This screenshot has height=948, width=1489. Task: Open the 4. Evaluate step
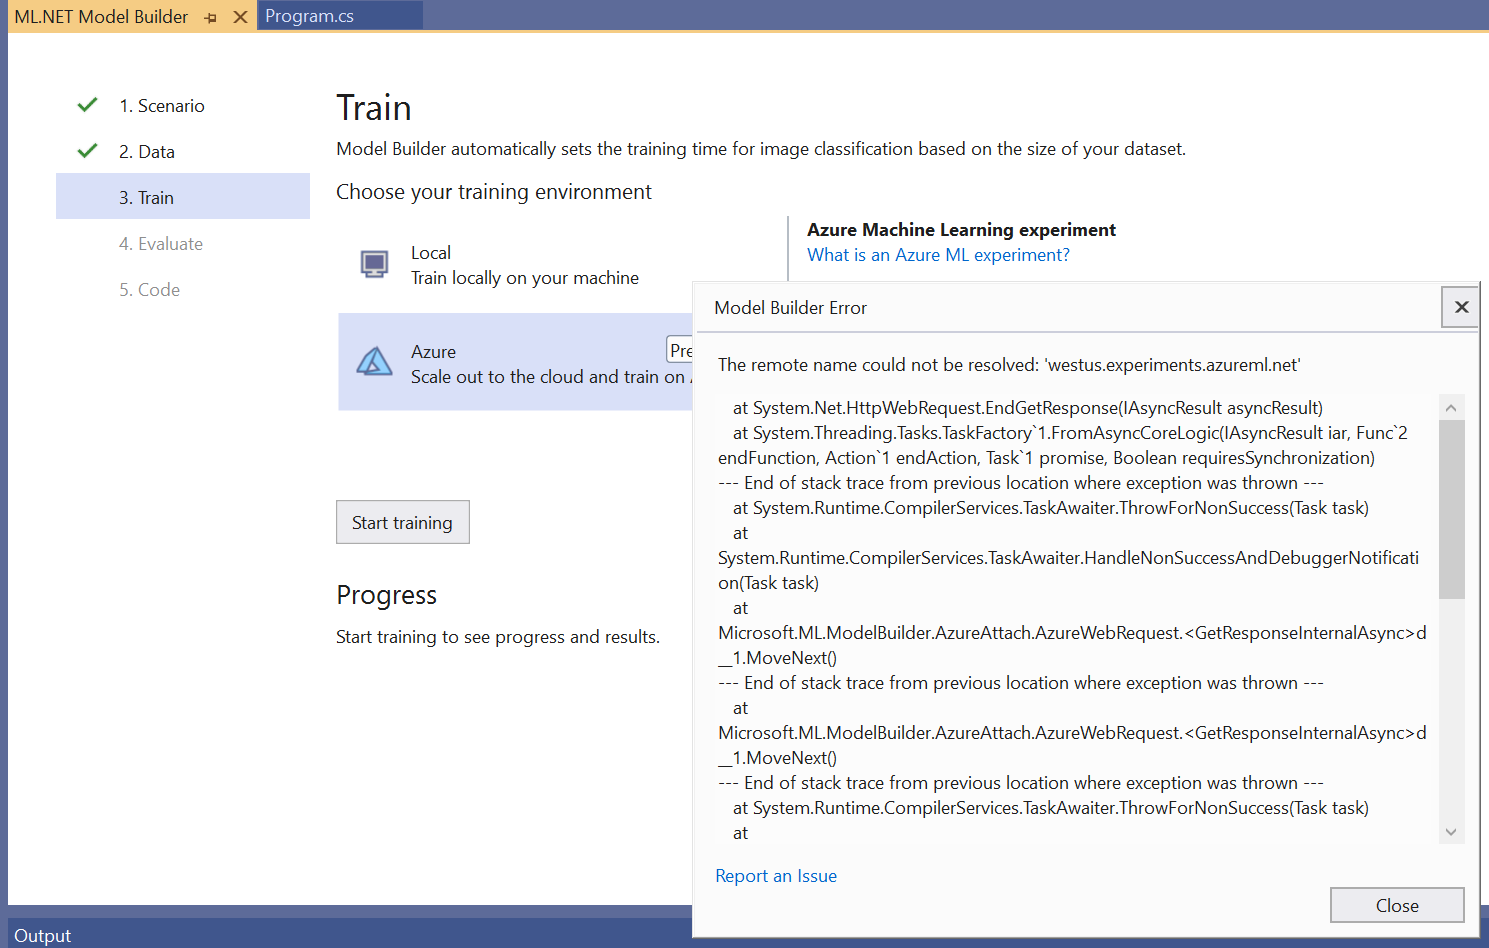[x=161, y=243]
